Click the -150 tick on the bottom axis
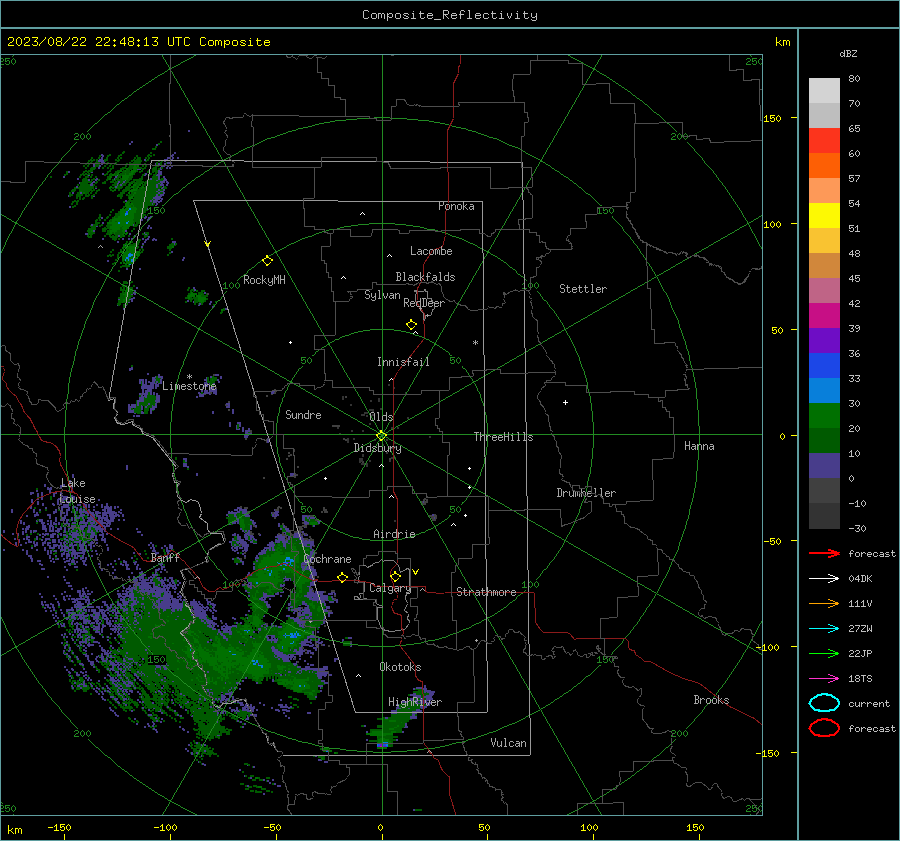 click(x=59, y=827)
